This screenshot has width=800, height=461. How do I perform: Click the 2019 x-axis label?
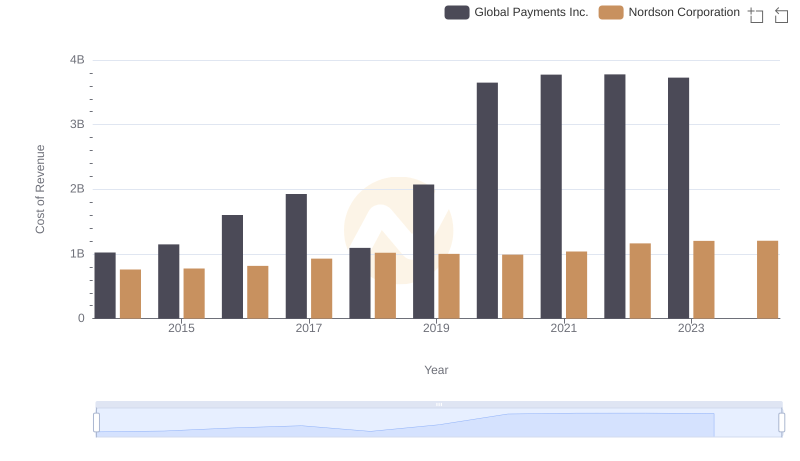click(436, 328)
